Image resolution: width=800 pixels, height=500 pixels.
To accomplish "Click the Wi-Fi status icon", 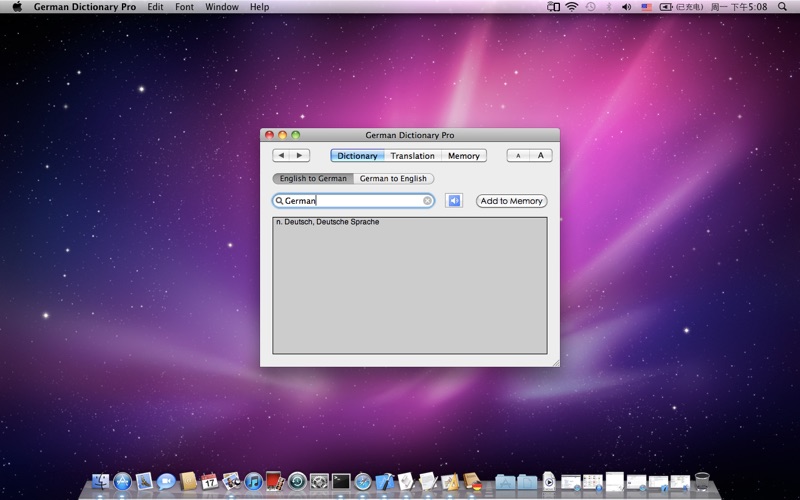I will (572, 7).
